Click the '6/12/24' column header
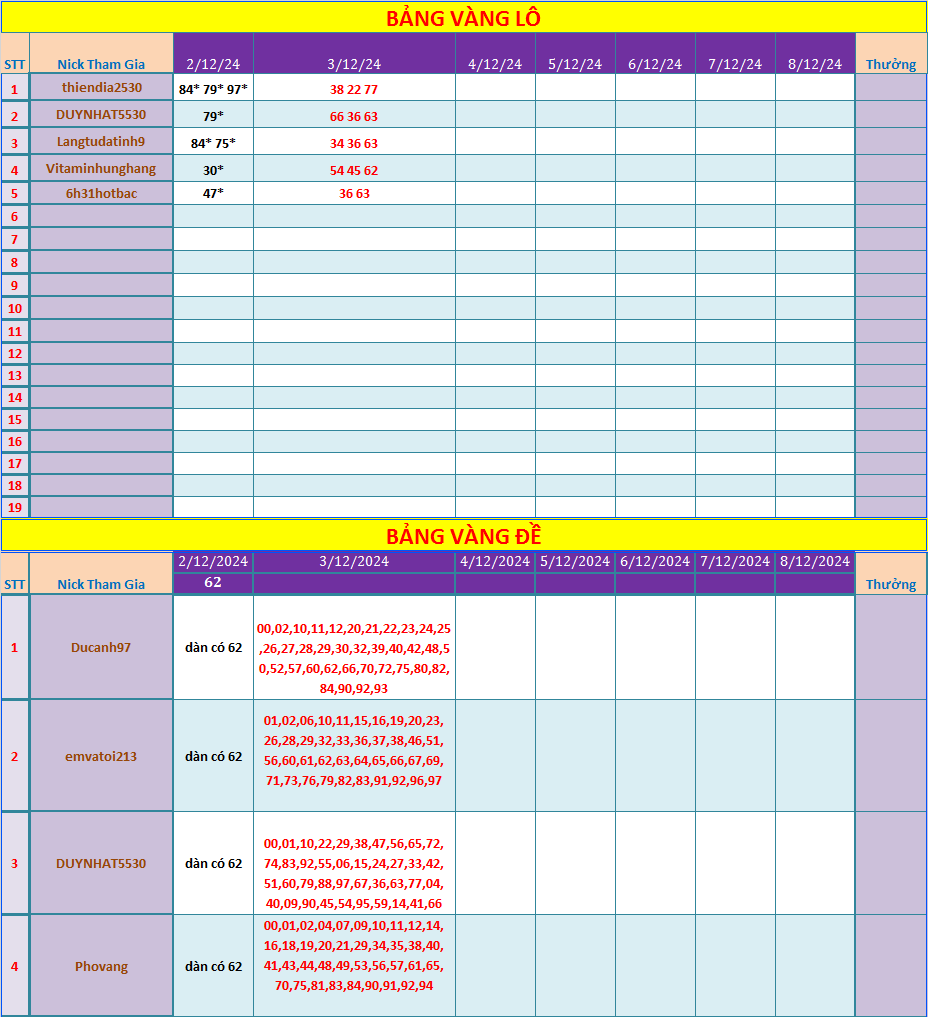 coord(655,53)
